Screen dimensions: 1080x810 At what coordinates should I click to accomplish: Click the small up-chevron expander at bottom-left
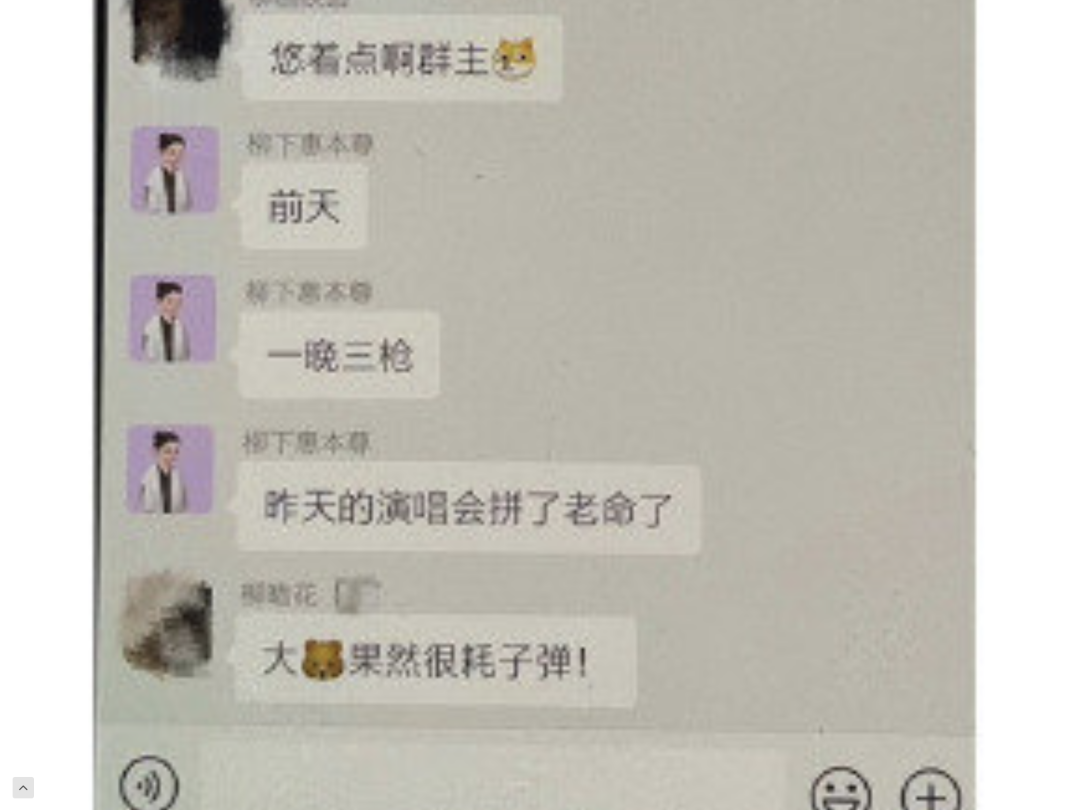[x=23, y=787]
